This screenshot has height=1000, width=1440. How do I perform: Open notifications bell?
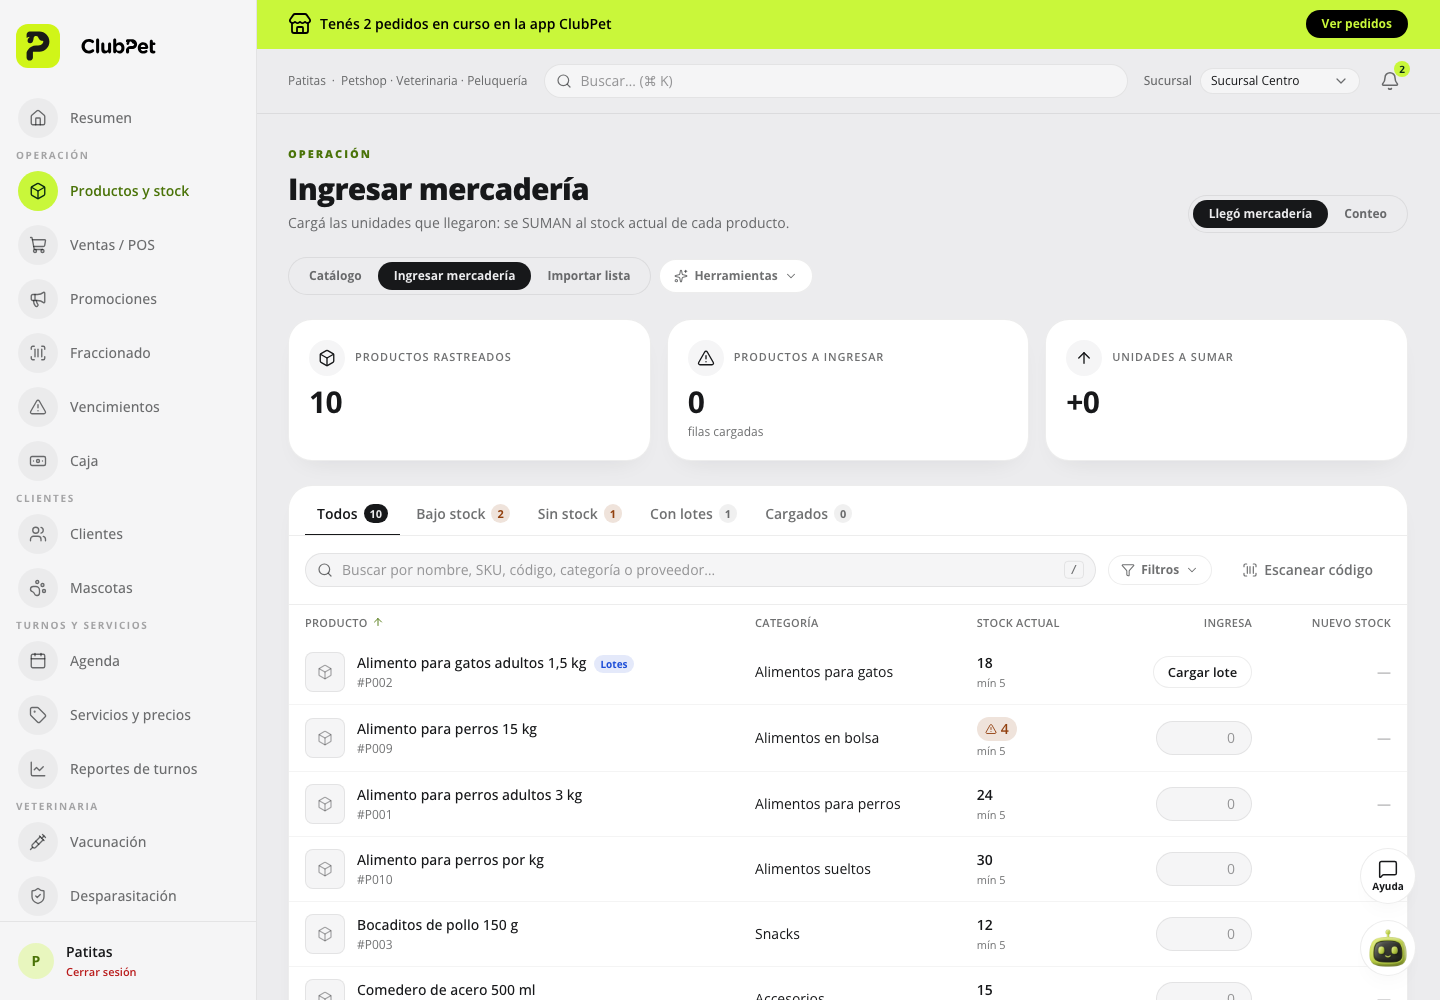1390,81
